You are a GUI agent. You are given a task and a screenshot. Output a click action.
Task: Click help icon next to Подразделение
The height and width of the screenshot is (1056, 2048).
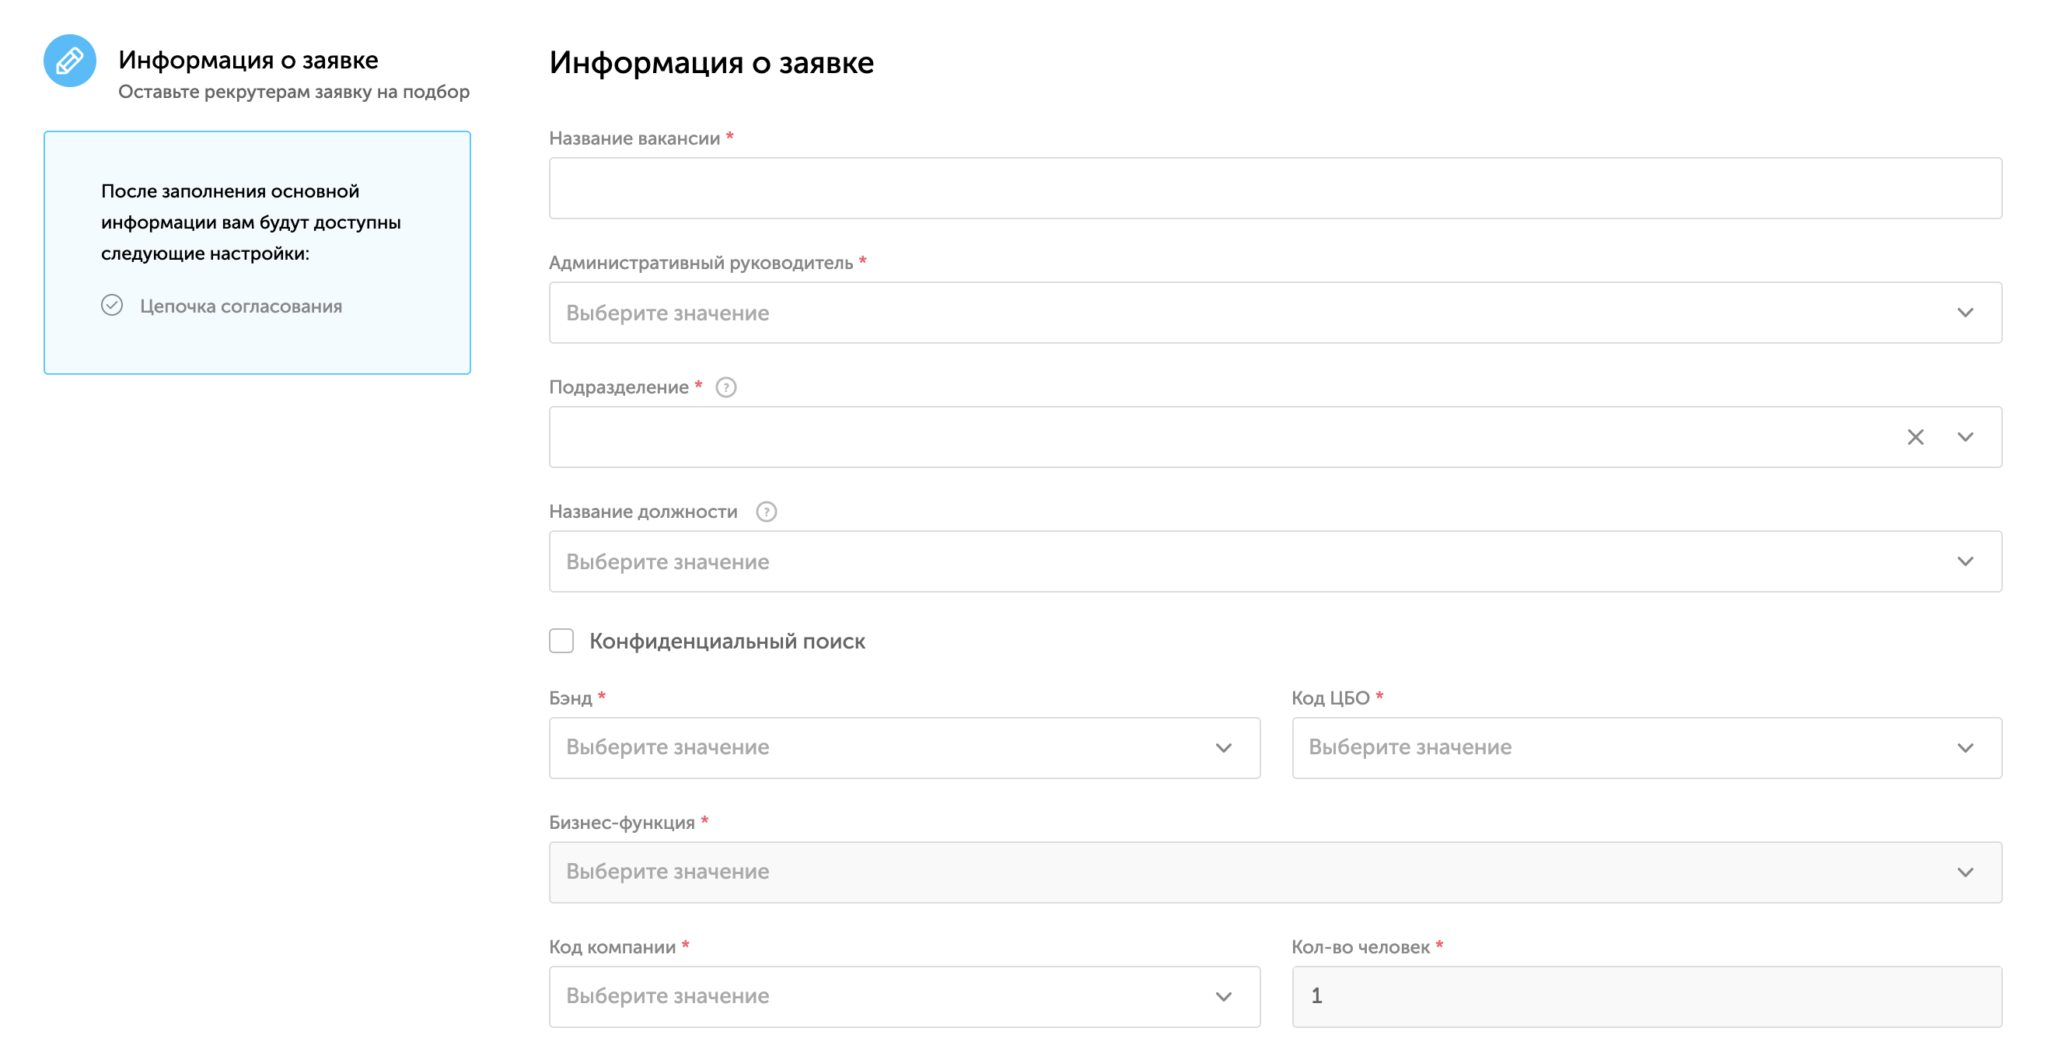726,387
